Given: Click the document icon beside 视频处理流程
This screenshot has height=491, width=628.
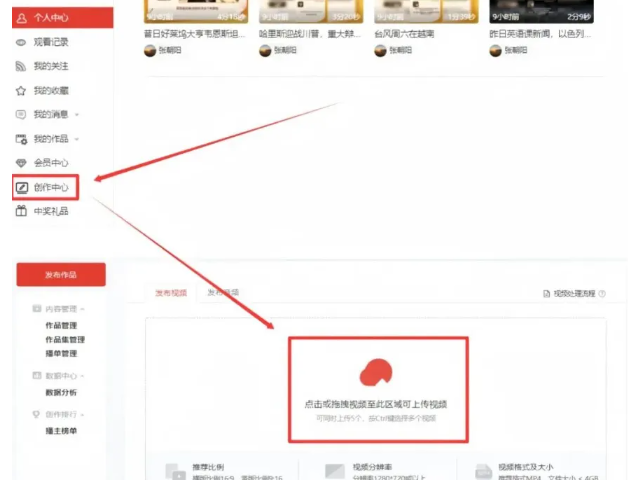Looking at the screenshot, I should [547, 294].
